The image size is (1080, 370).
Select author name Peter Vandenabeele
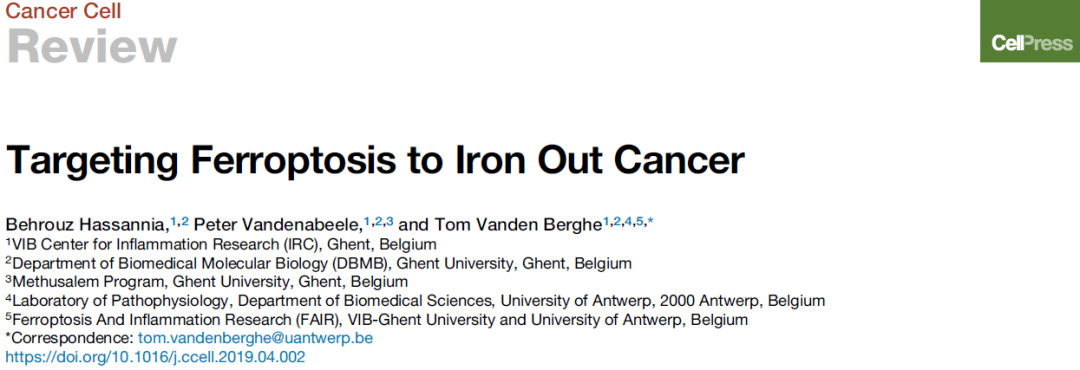click(x=278, y=224)
